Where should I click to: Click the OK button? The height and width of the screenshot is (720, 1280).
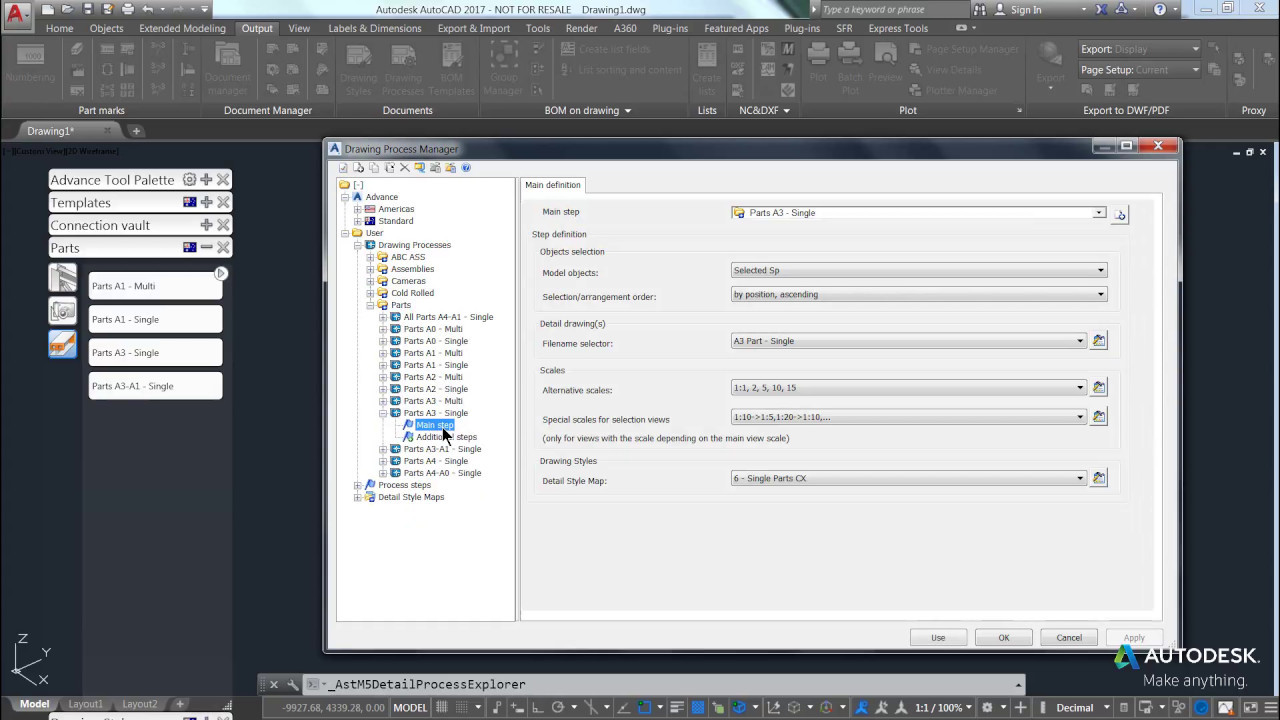pos(1004,638)
